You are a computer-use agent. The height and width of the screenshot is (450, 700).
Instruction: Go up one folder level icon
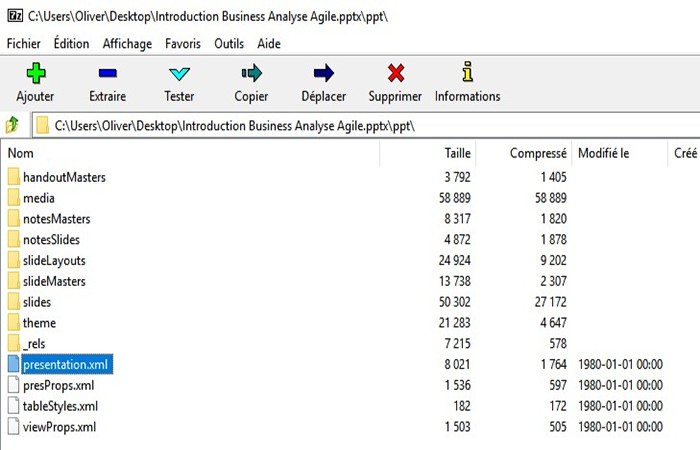pos(12,125)
